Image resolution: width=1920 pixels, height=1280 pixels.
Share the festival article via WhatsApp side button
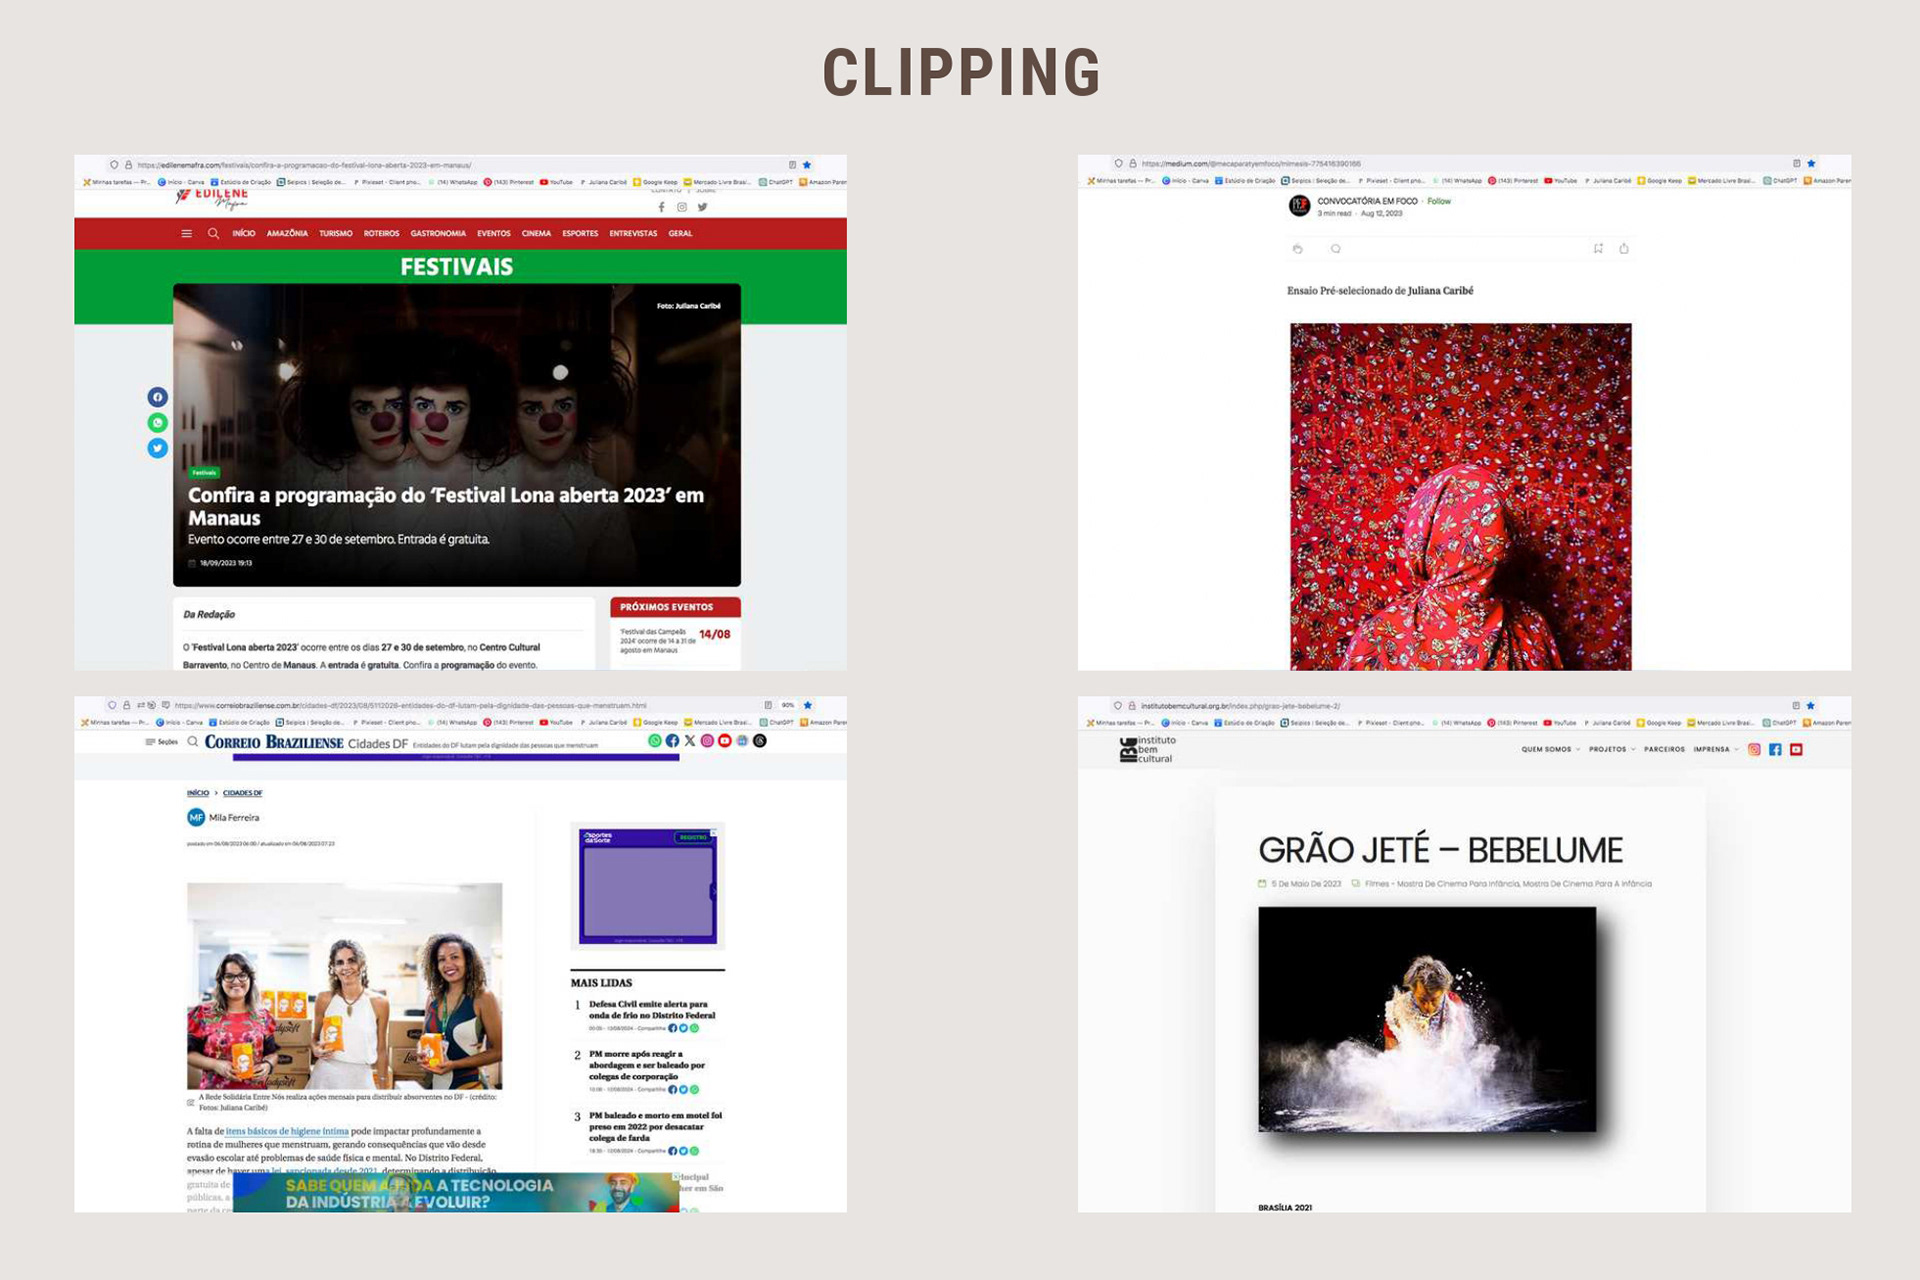(158, 423)
